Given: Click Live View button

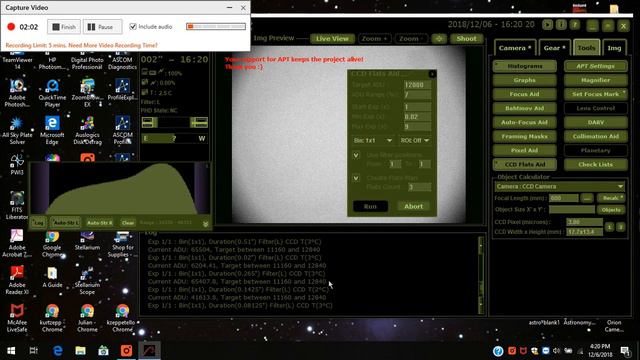Looking at the screenshot, I should point(332,39).
